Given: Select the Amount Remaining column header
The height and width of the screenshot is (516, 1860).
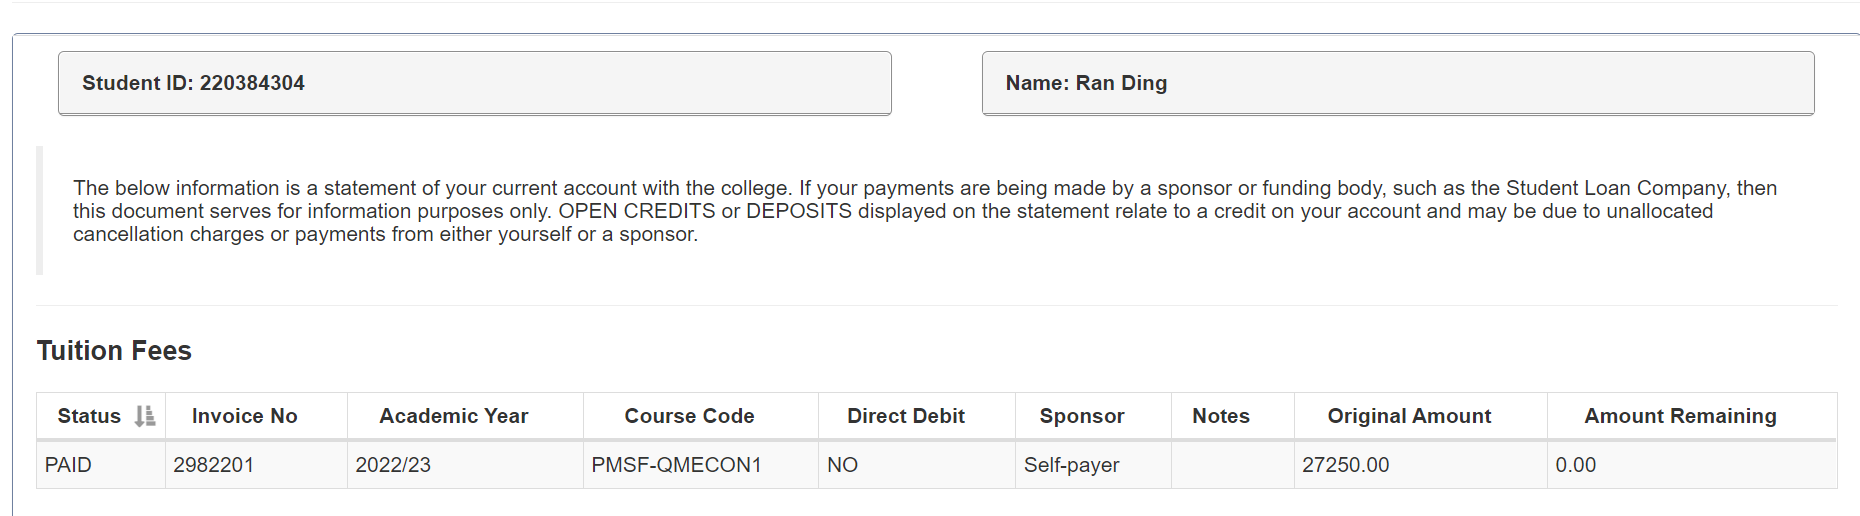Looking at the screenshot, I should coord(1680,416).
